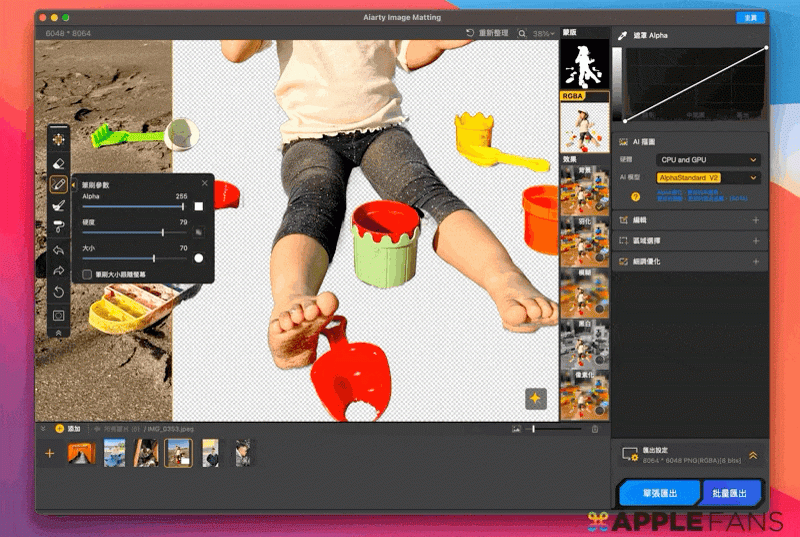The width and height of the screenshot is (800, 537).
Task: Click the Redo arrow in the toolbar
Action: click(x=59, y=270)
